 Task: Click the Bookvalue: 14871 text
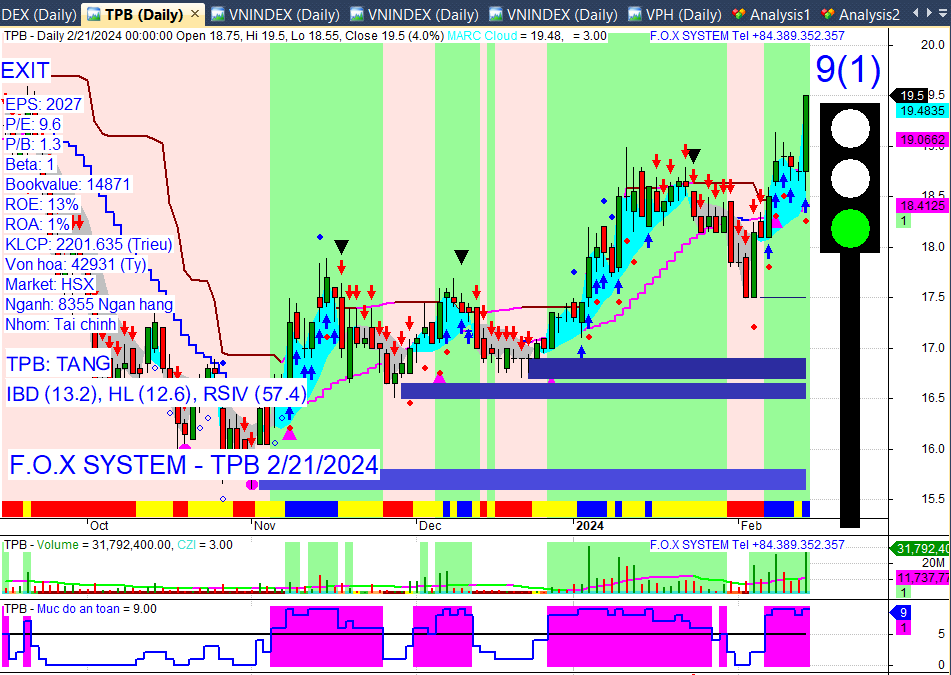(x=68, y=184)
